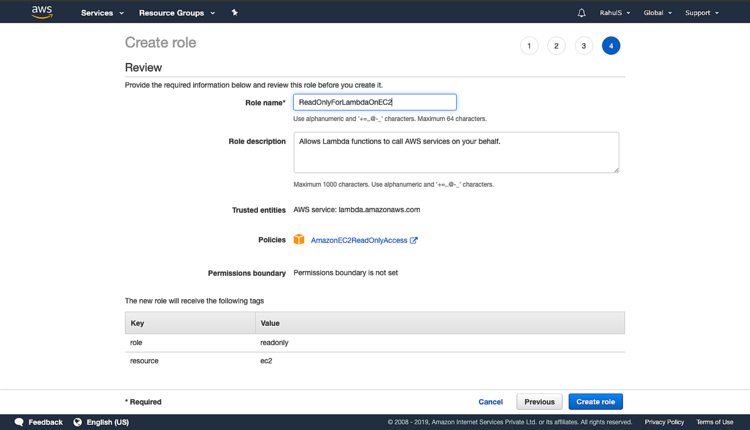Click the orange policy box icon
Screen dimensions: 750x430
[299, 240]
